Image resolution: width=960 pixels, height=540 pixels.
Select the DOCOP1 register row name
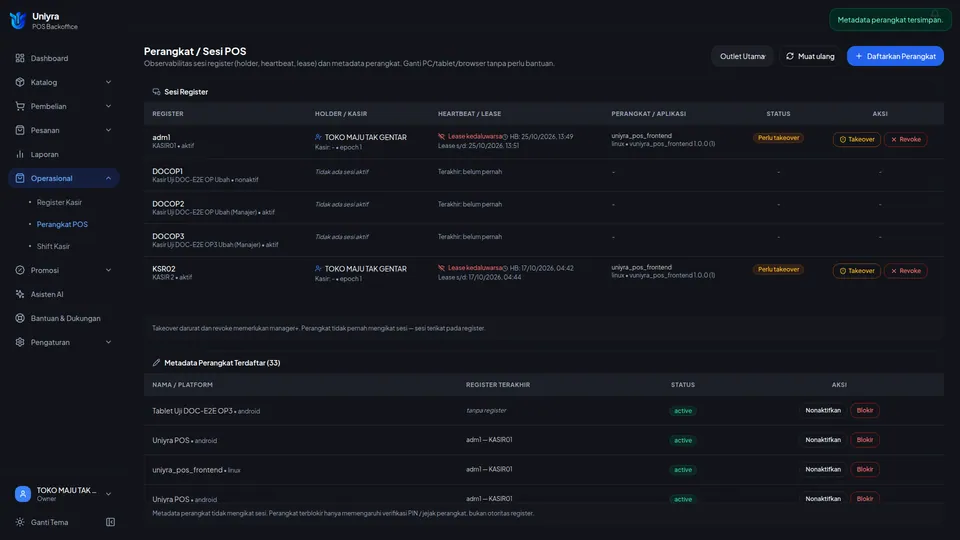pyautogui.click(x=167, y=171)
